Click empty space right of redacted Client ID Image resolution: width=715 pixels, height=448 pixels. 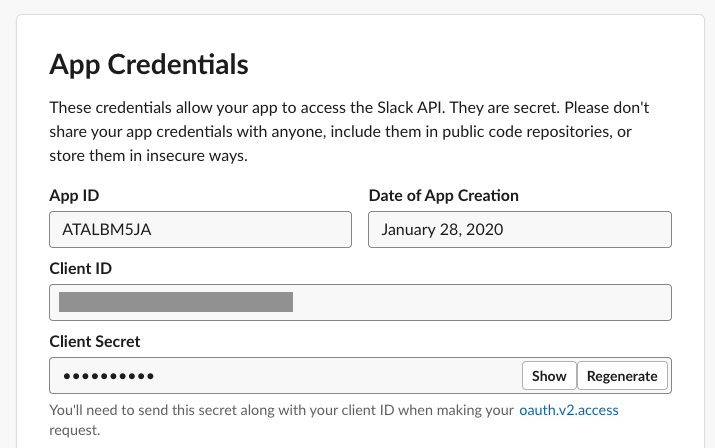coord(480,302)
